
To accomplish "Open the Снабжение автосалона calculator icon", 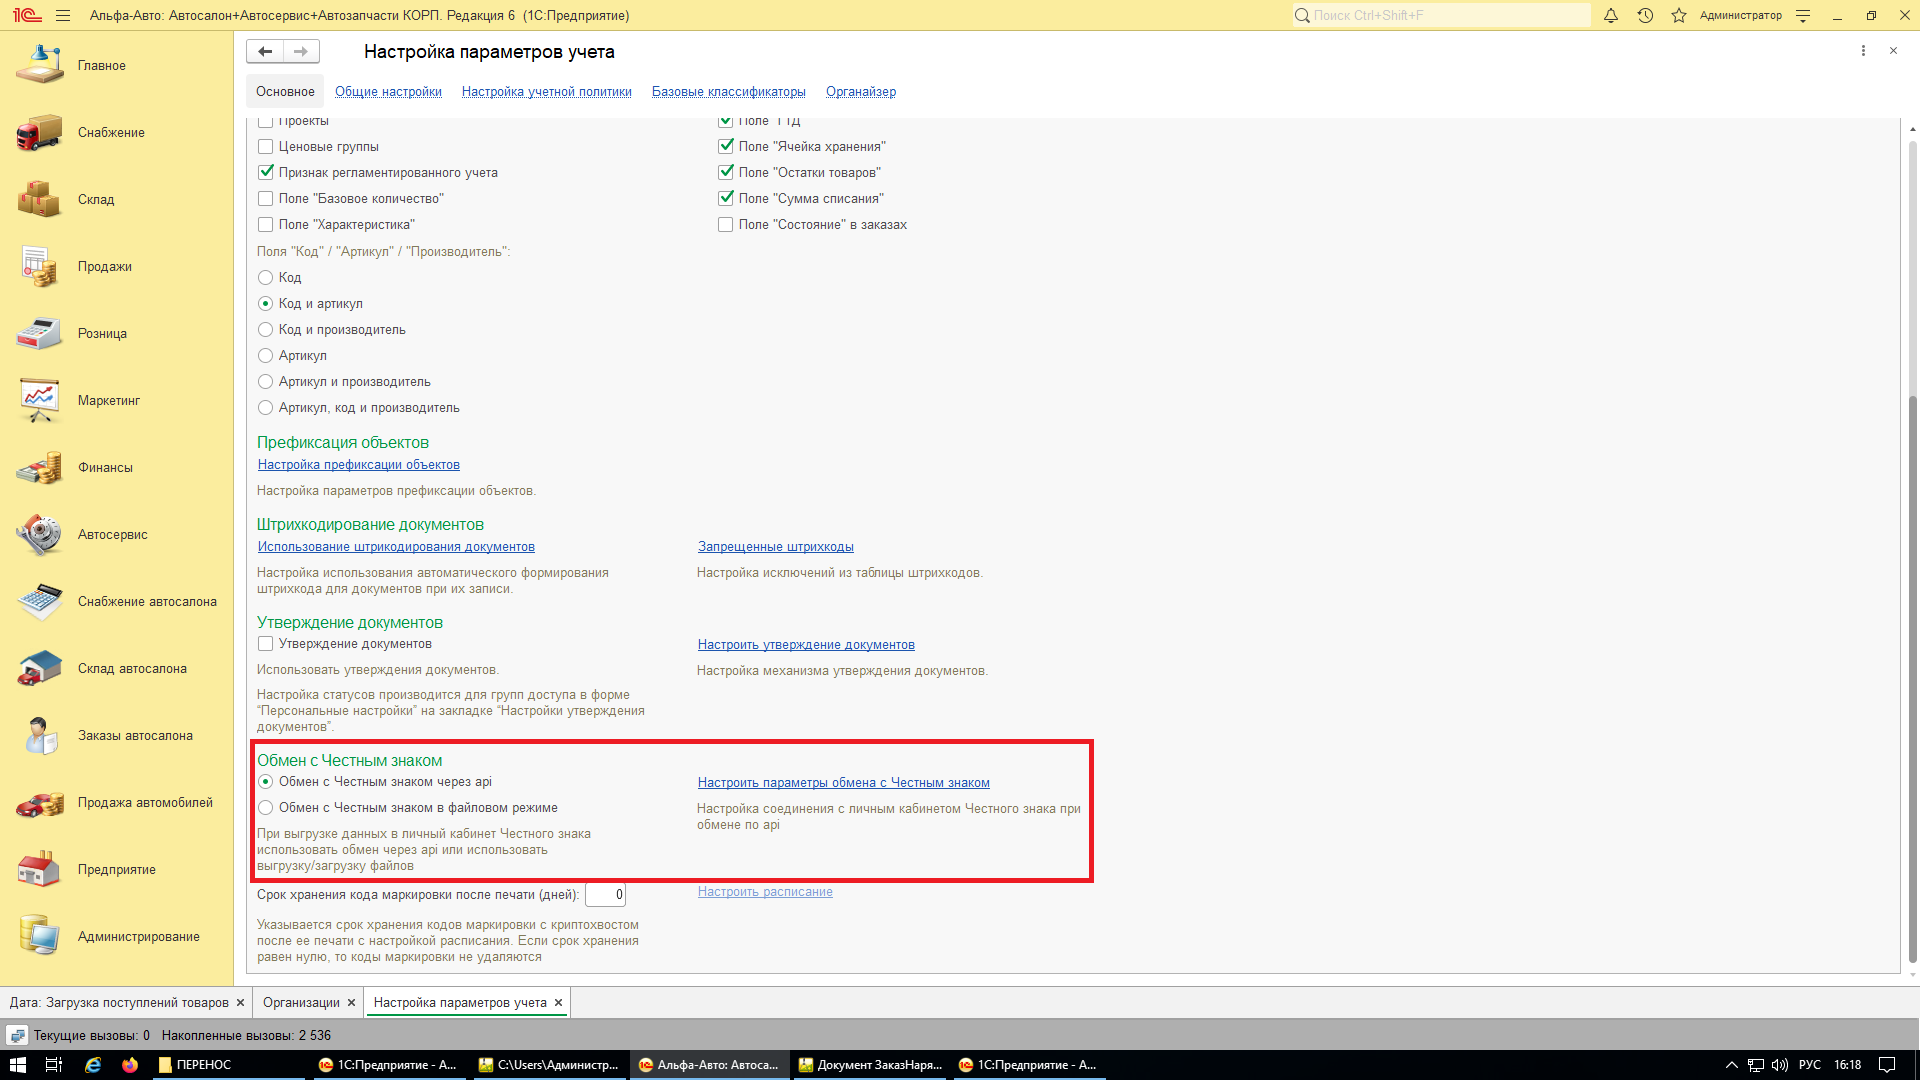I will [40, 601].
